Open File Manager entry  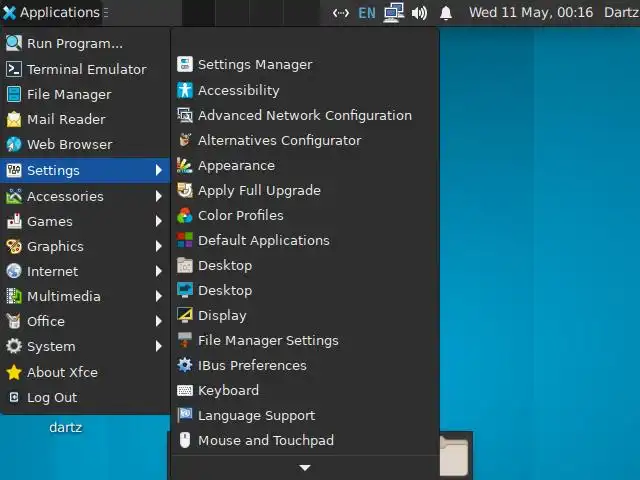85,94
